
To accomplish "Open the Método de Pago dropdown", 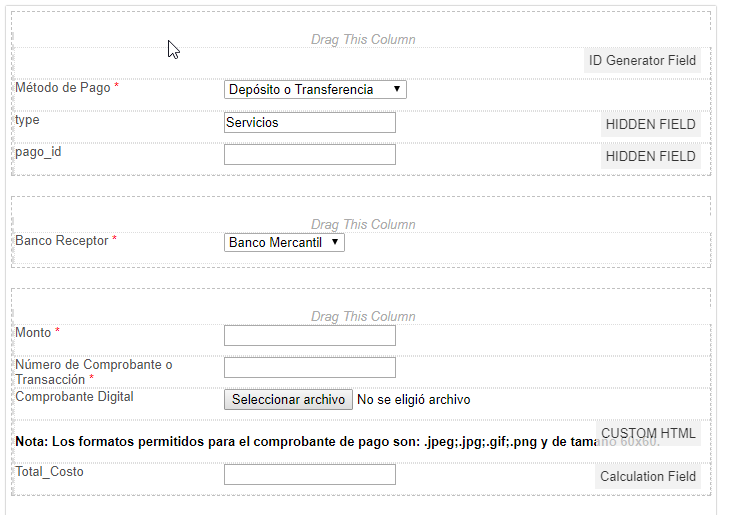I will [315, 90].
